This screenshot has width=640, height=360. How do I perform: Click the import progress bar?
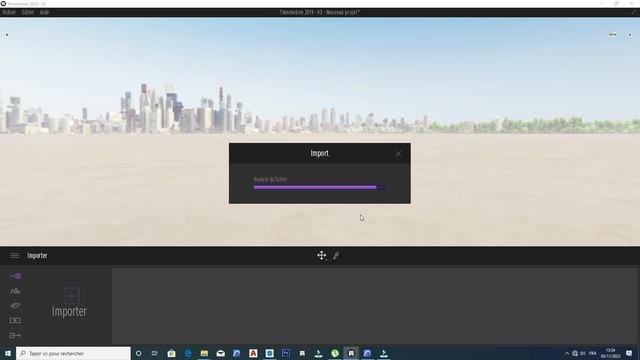pos(319,187)
